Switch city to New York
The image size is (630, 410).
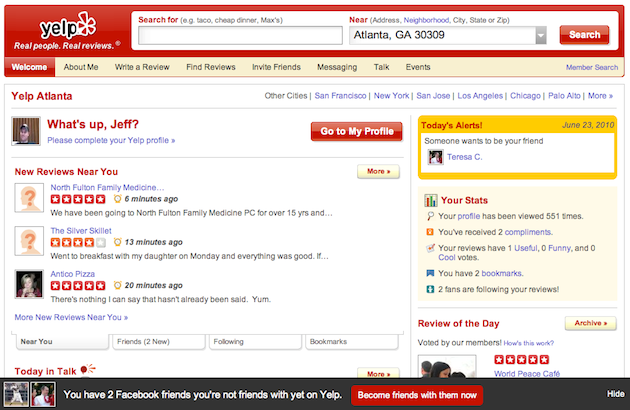tap(391, 96)
